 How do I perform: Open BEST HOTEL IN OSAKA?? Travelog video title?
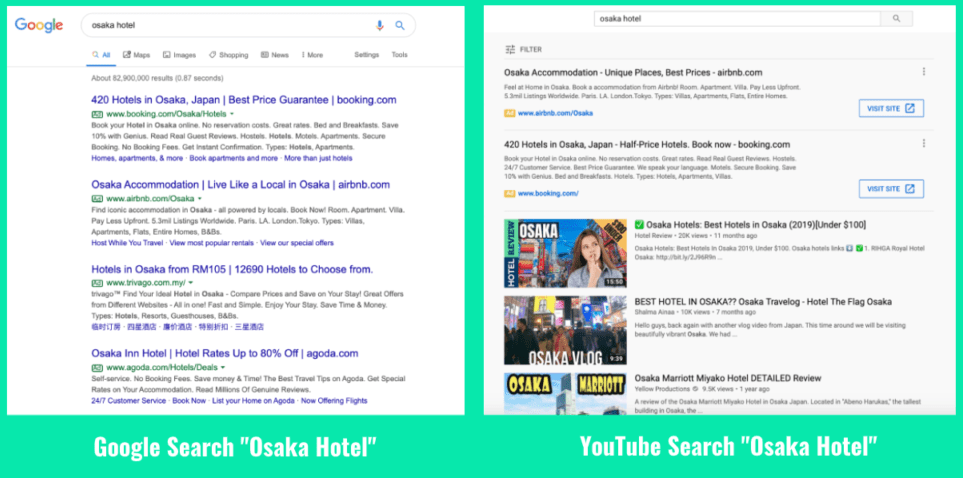click(763, 302)
